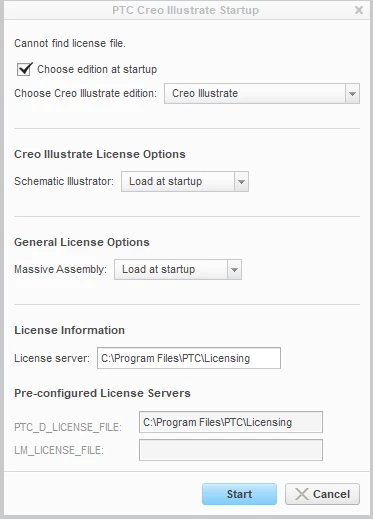Screen dimensions: 373x521
Task: Click the 'PTC Creo Illustrate Startup' title text
Action: tap(185, 10)
